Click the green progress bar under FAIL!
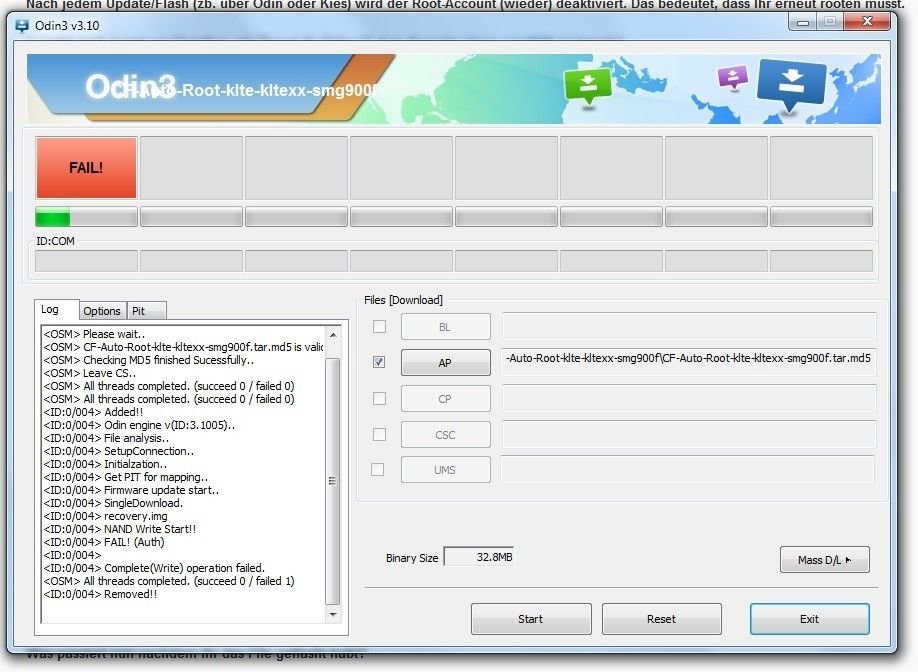Image resolution: width=918 pixels, height=672 pixels. tap(86, 217)
